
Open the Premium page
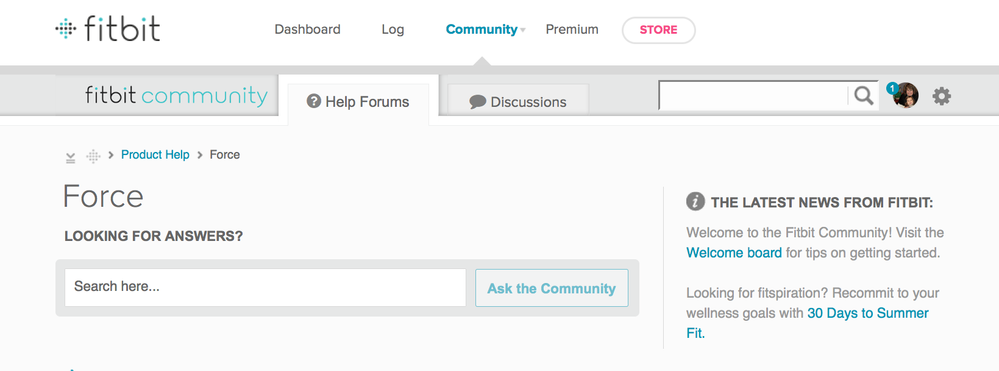point(572,29)
